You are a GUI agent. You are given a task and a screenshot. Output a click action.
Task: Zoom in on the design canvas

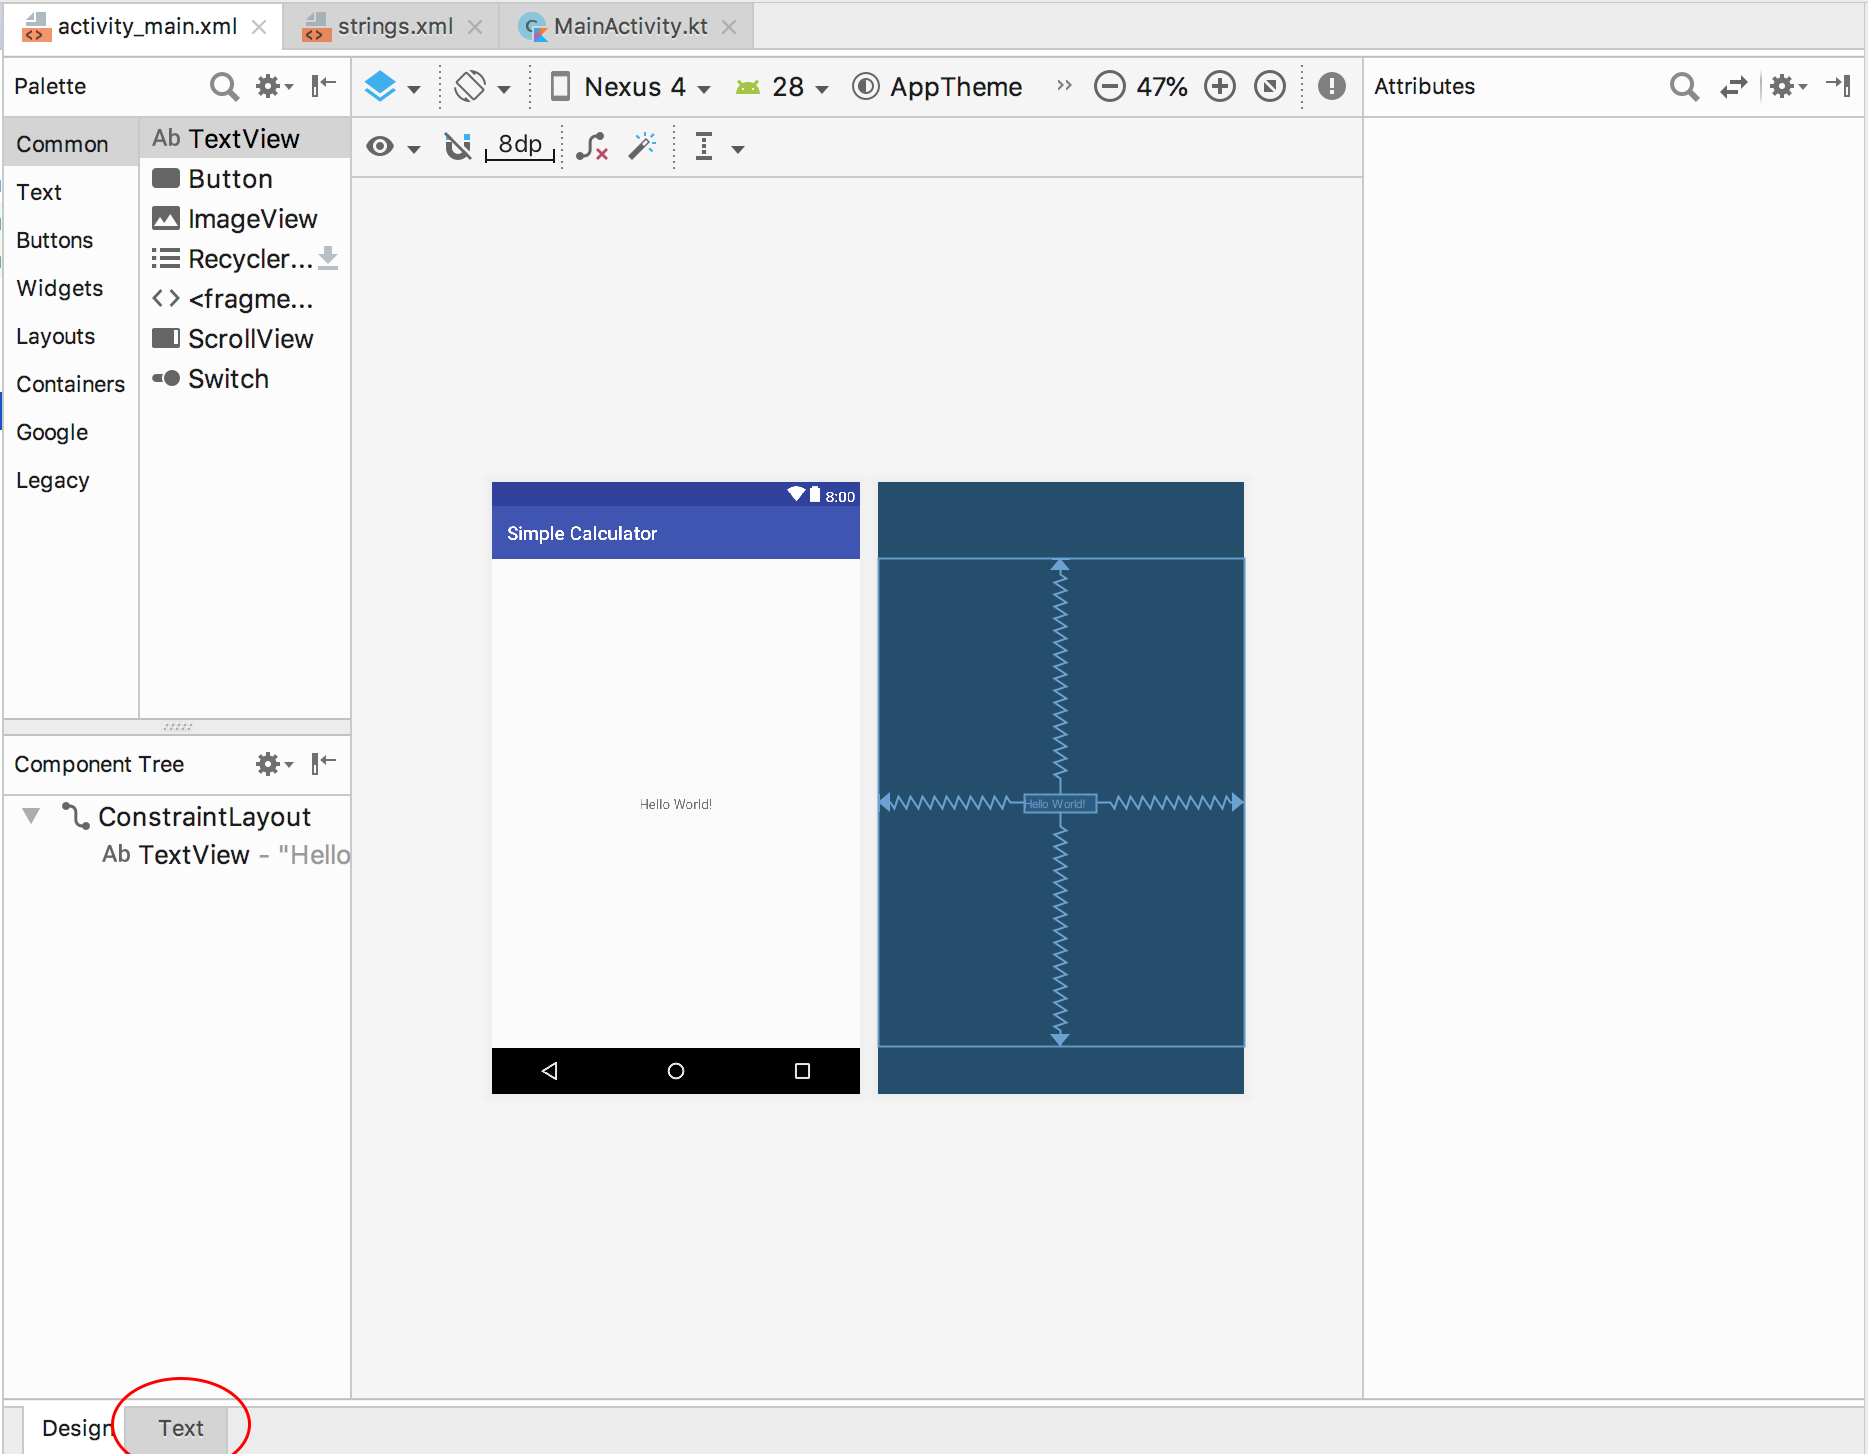(1220, 86)
